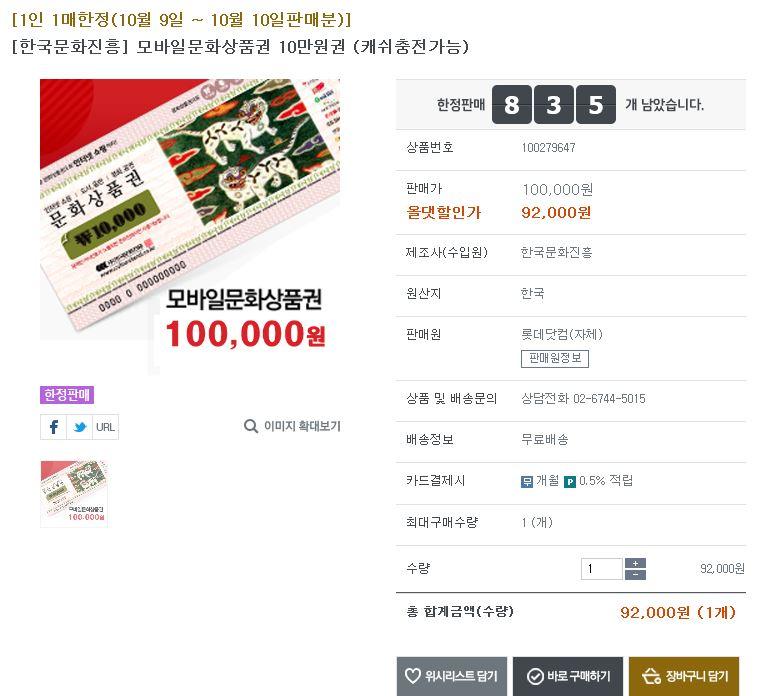Screen dimensions: 758x696
Task: Add to cart with 장바구니 담기
Action: tap(684, 676)
